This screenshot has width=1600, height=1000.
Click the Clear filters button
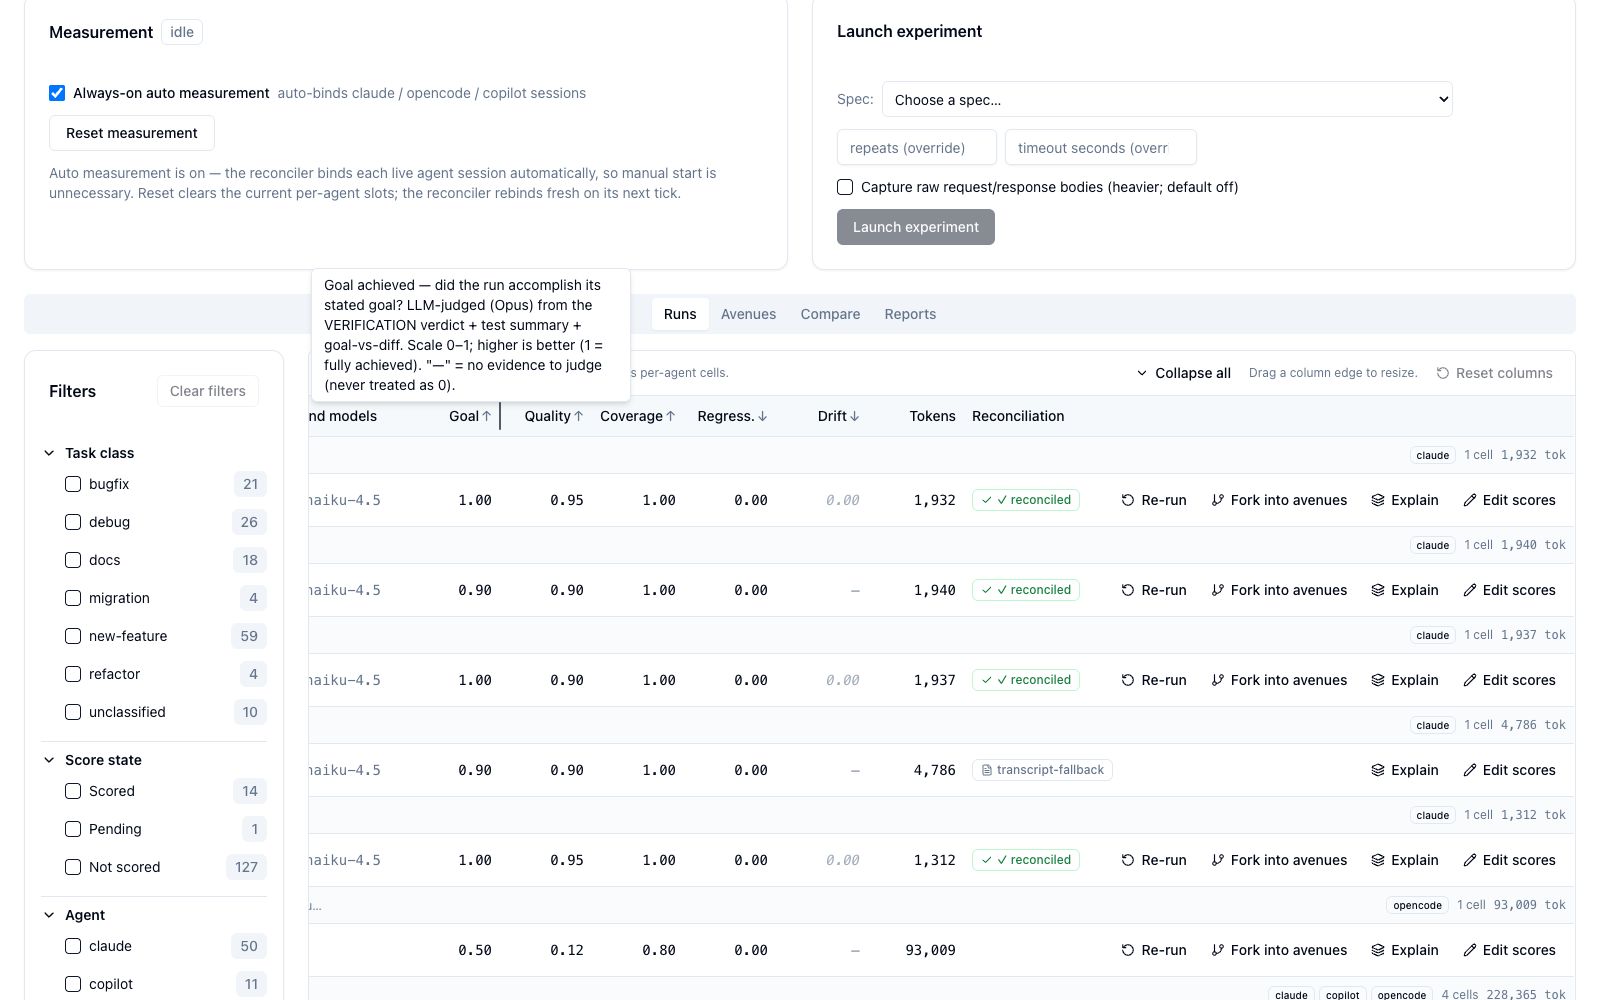pos(208,391)
